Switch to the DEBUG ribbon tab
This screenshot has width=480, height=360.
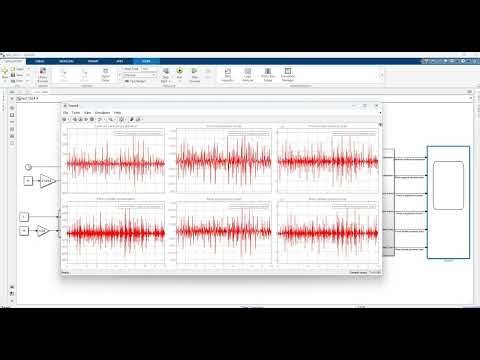tap(40, 61)
